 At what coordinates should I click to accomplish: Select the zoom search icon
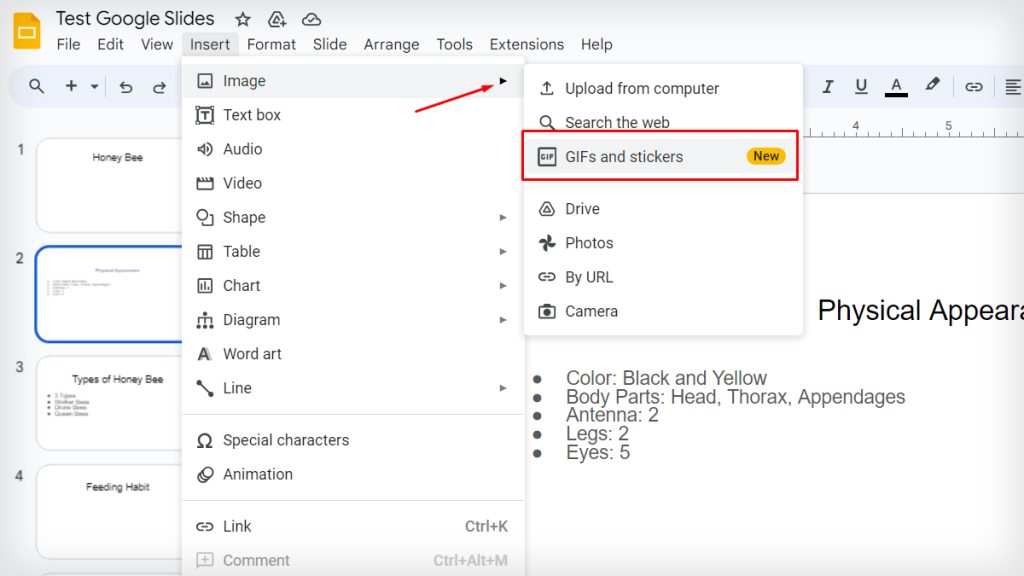tap(36, 87)
